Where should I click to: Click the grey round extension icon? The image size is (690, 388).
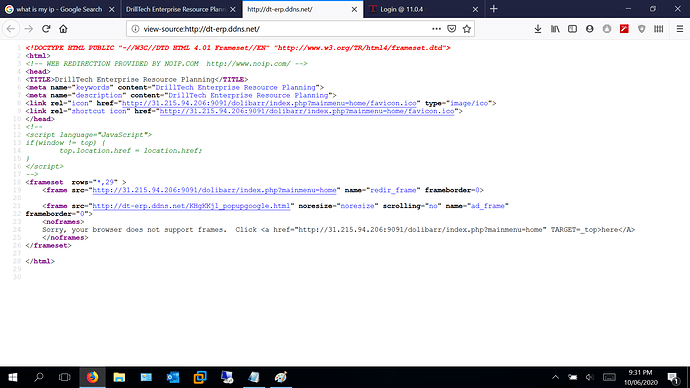[x=607, y=29]
